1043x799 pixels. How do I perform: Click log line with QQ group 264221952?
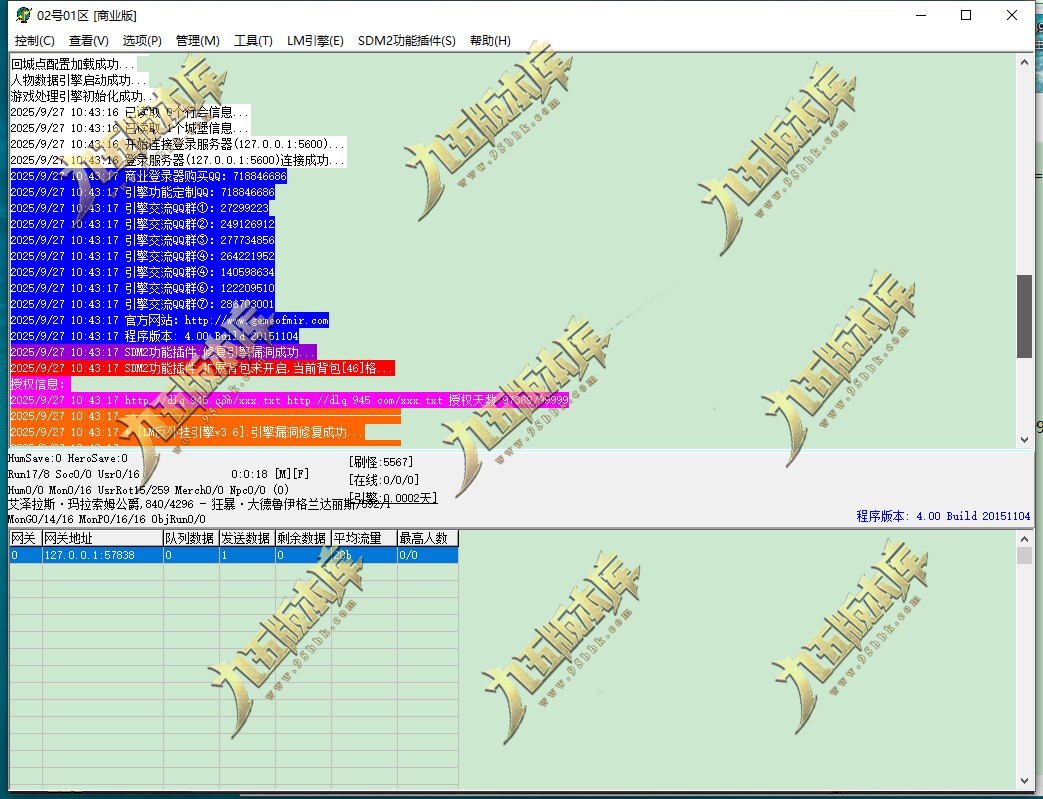142,256
